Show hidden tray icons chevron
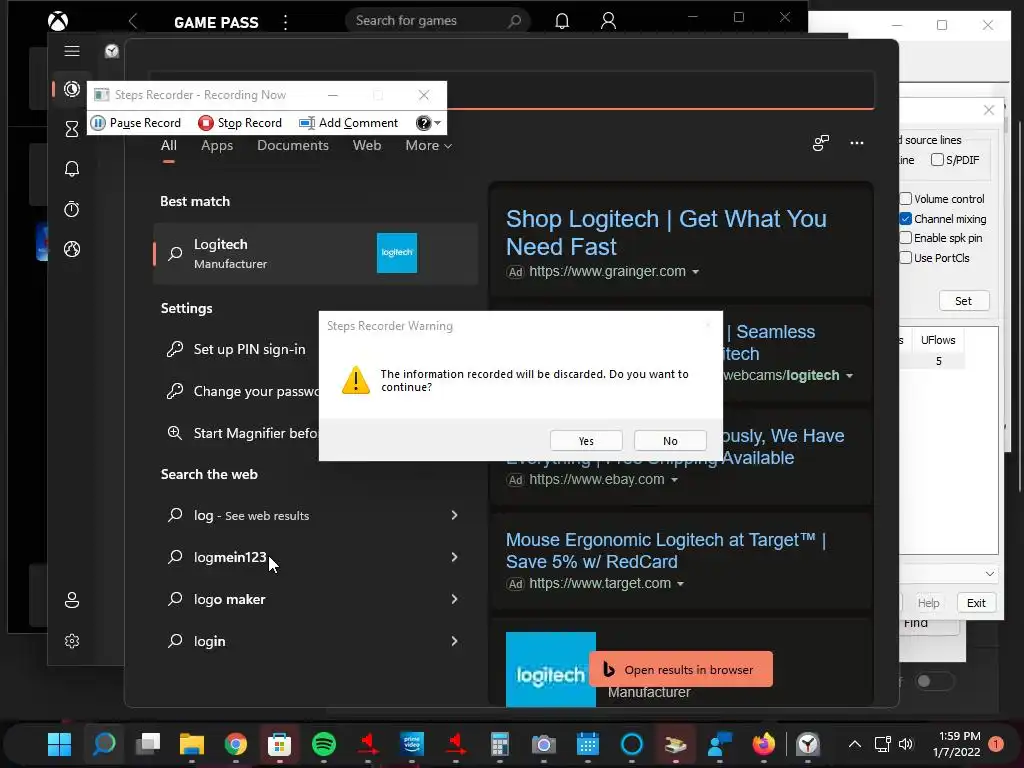Image resolution: width=1024 pixels, height=768 pixels. 854,744
